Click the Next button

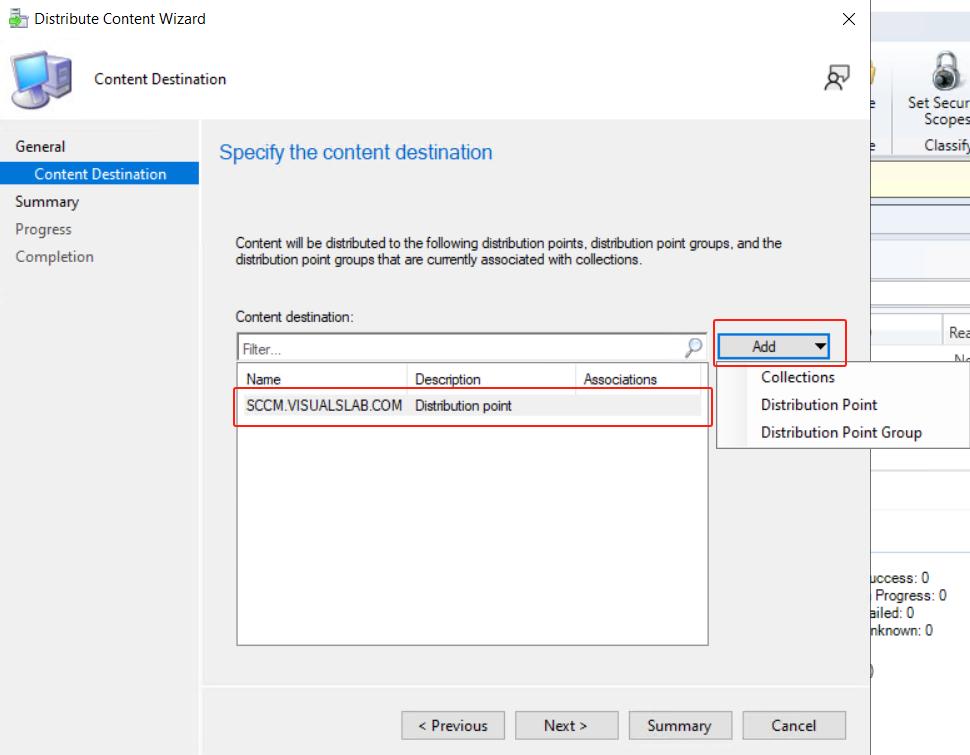click(x=565, y=726)
